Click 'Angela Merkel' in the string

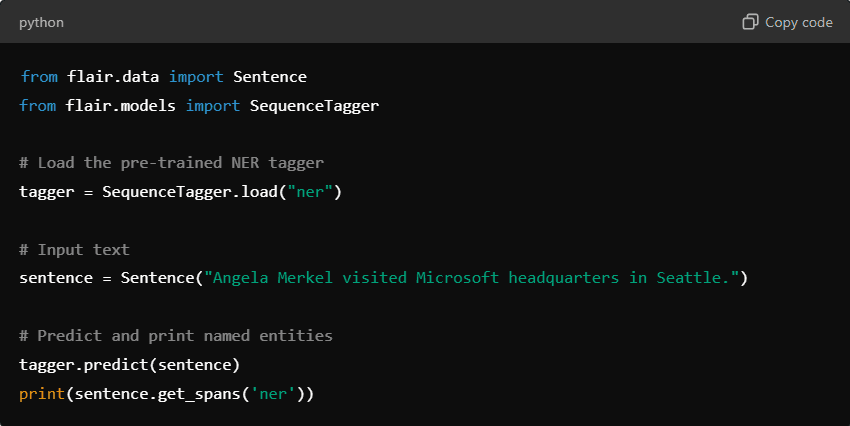point(273,277)
